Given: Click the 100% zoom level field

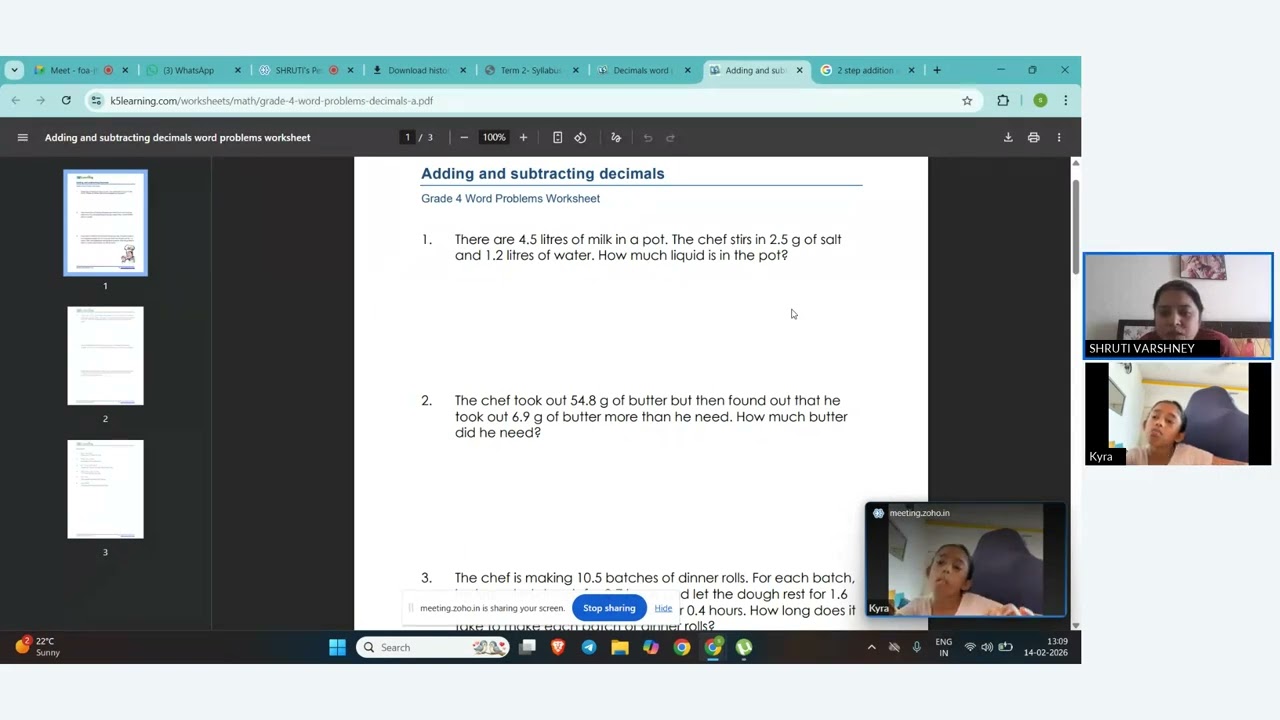Looking at the screenshot, I should point(494,138).
